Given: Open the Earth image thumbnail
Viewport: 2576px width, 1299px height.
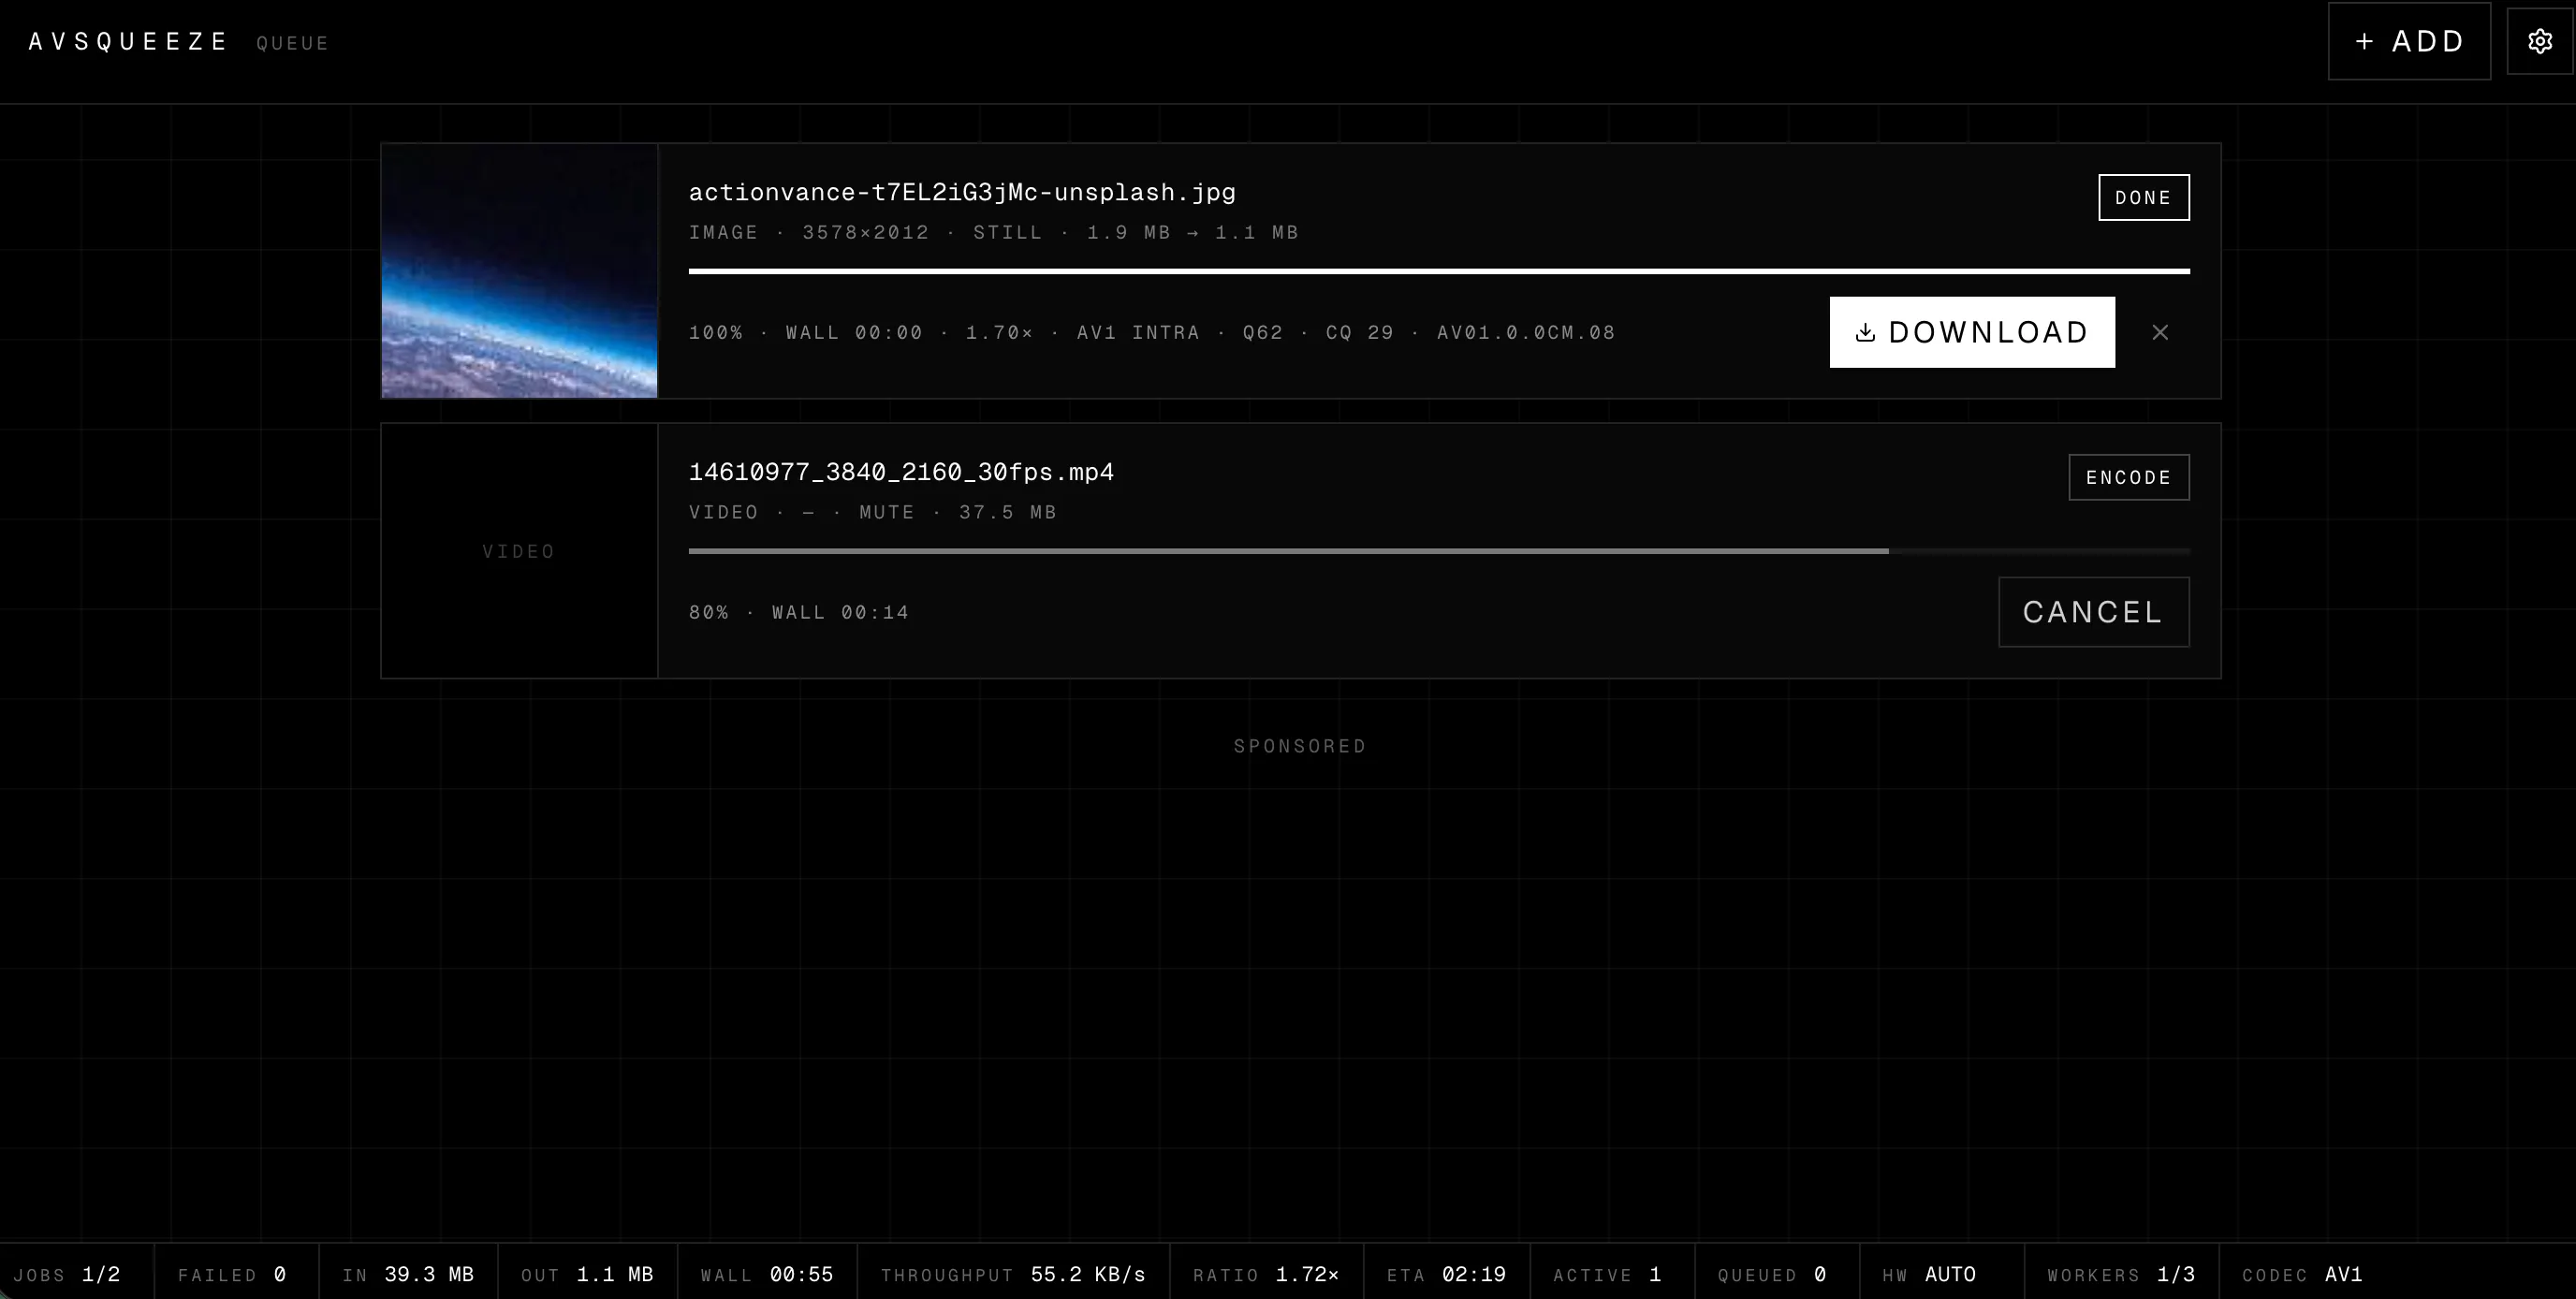Looking at the screenshot, I should pyautogui.click(x=519, y=271).
